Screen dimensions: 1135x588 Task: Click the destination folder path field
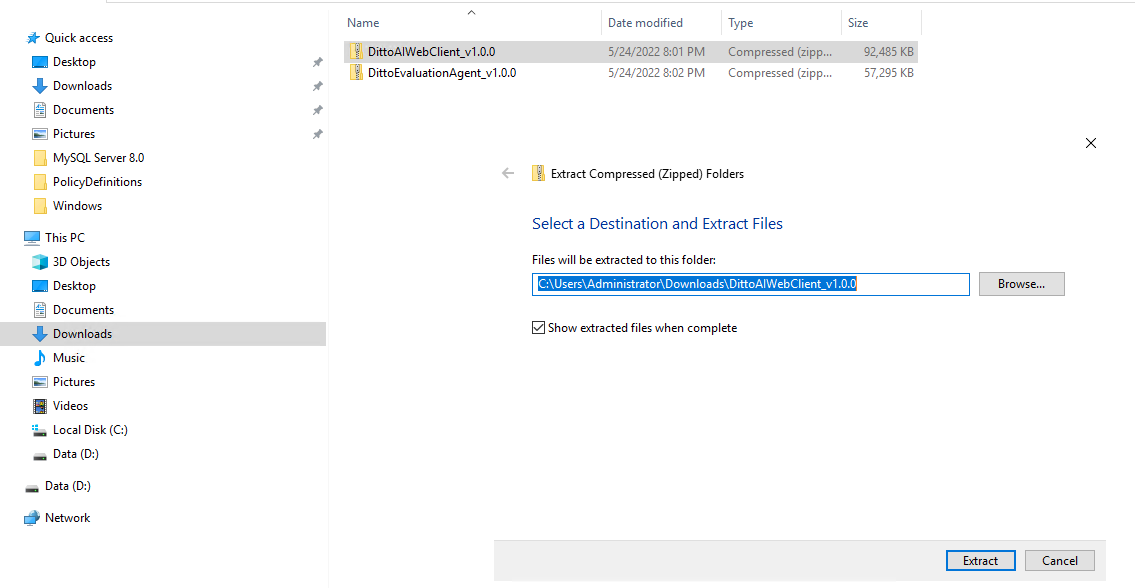coord(751,284)
